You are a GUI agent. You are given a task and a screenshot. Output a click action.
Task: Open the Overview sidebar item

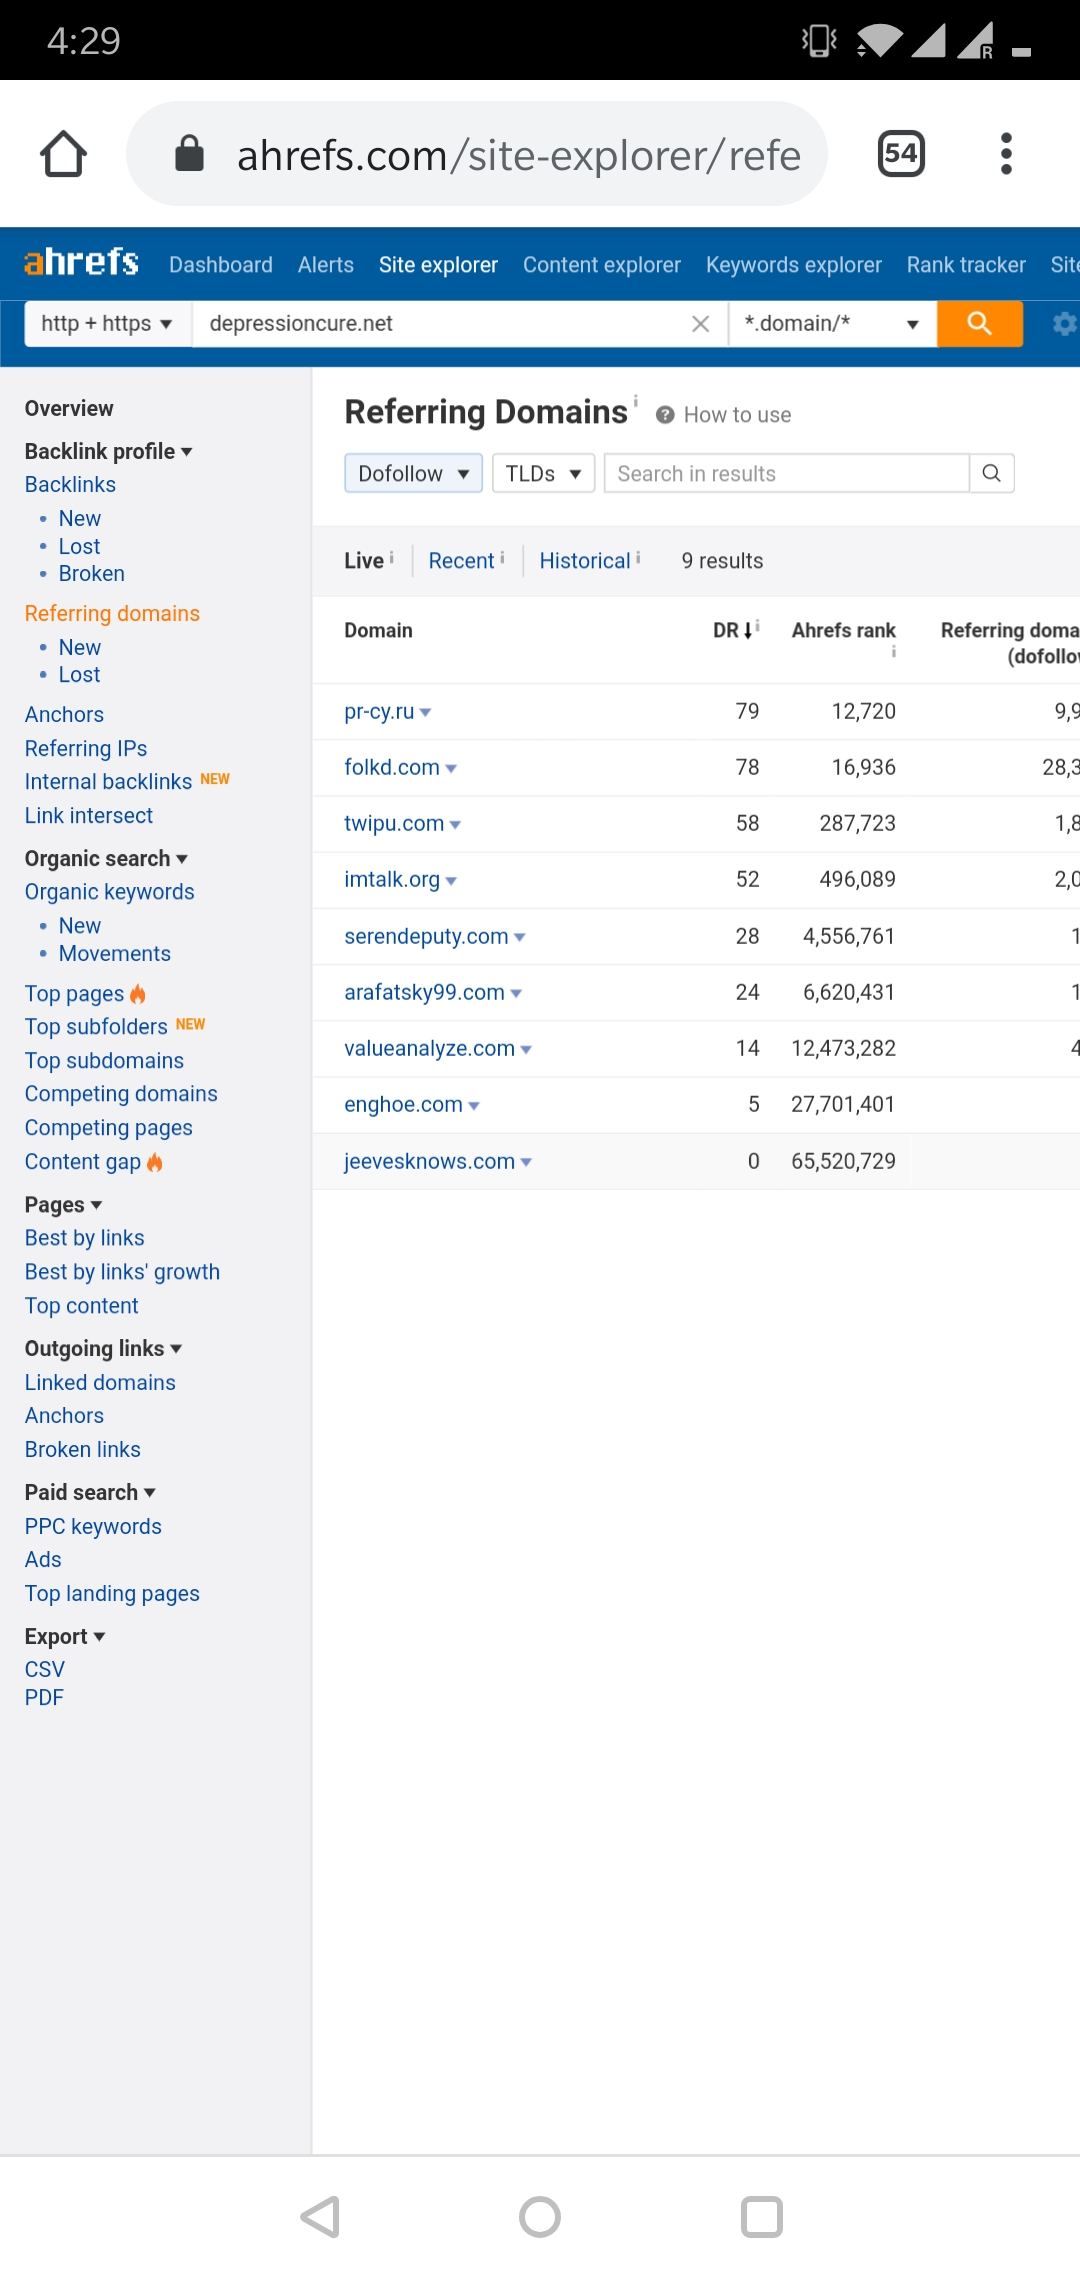[x=69, y=409]
